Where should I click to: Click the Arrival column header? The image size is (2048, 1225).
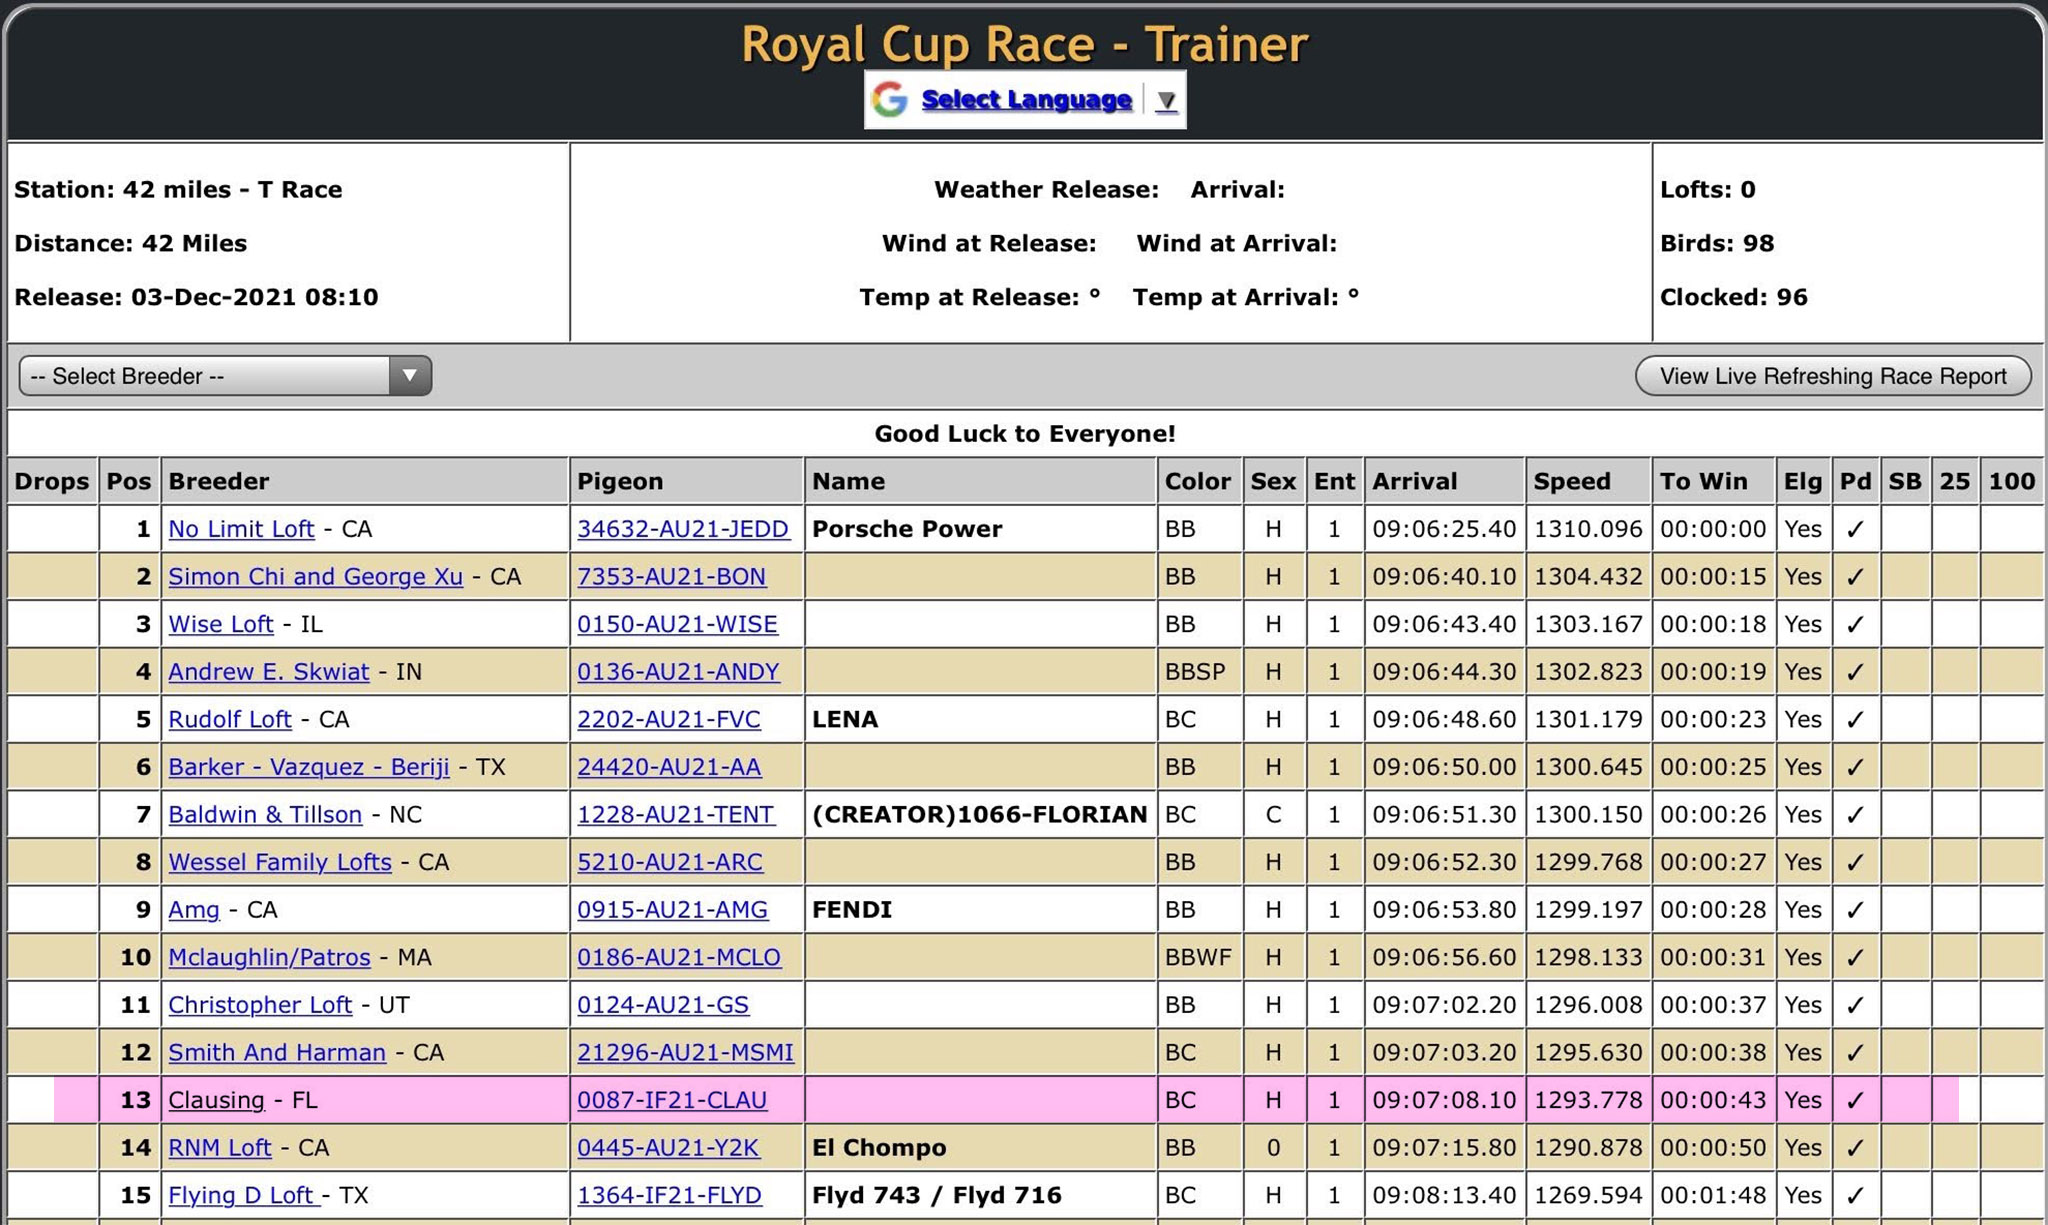tap(1414, 481)
